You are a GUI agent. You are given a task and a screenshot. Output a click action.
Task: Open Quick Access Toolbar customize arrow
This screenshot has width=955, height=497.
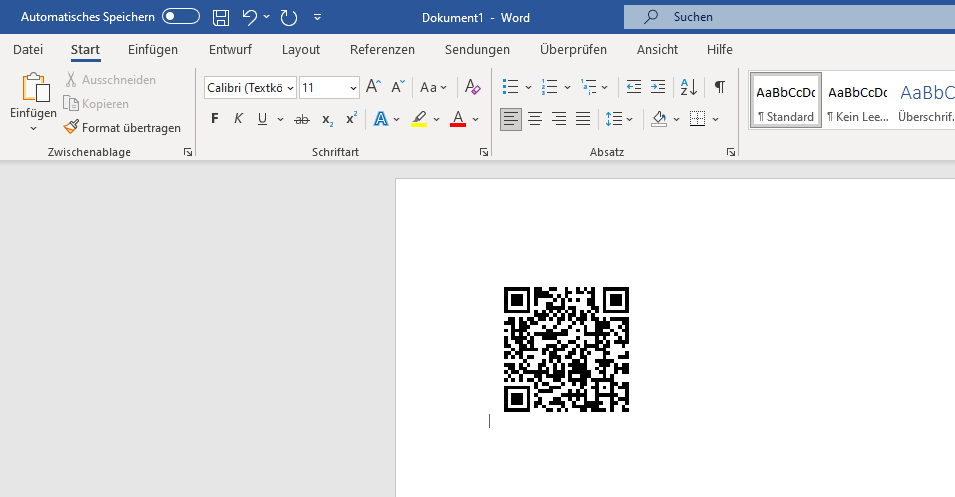tap(317, 18)
